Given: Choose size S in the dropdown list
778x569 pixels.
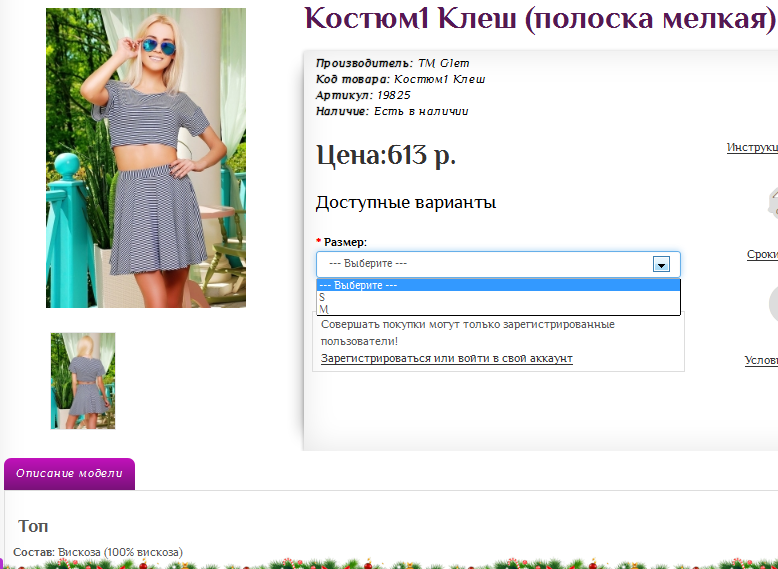Looking at the screenshot, I should pos(498,297).
